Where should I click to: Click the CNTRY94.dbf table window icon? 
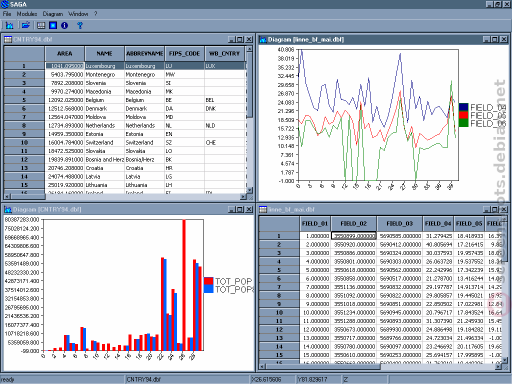pos(8,39)
